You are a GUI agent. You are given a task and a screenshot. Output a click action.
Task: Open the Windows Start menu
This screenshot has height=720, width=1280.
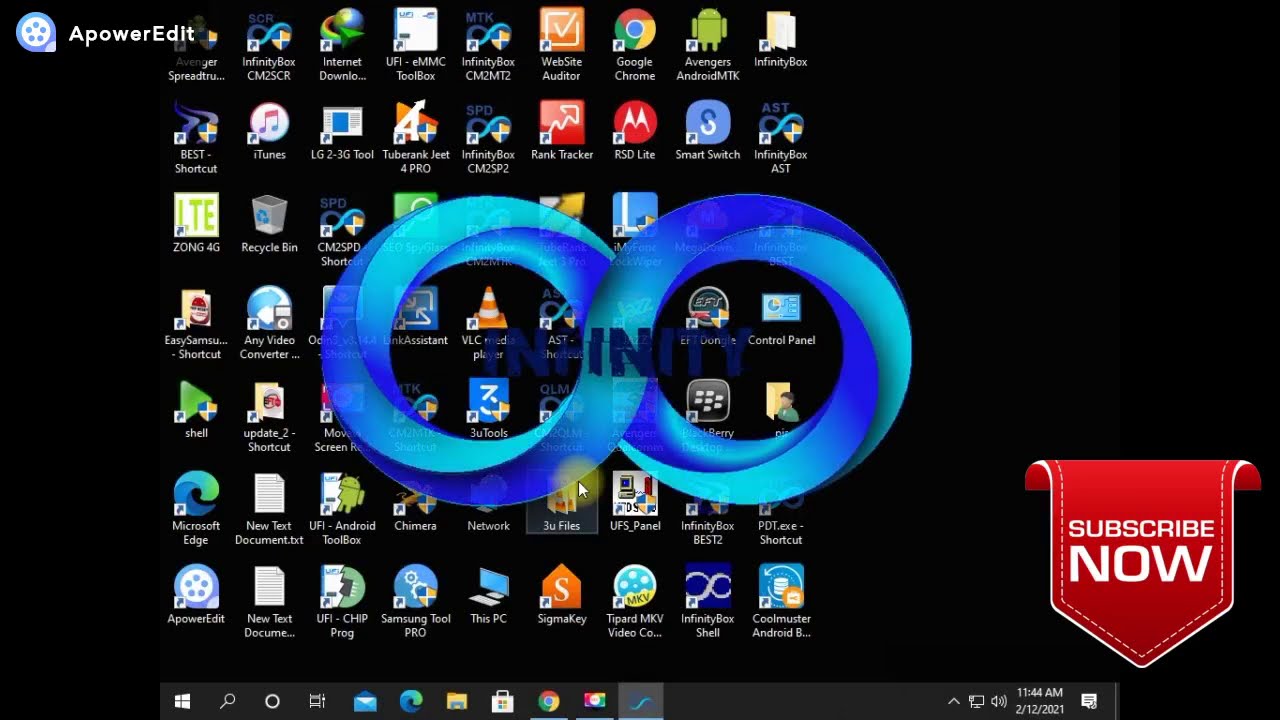(182, 701)
